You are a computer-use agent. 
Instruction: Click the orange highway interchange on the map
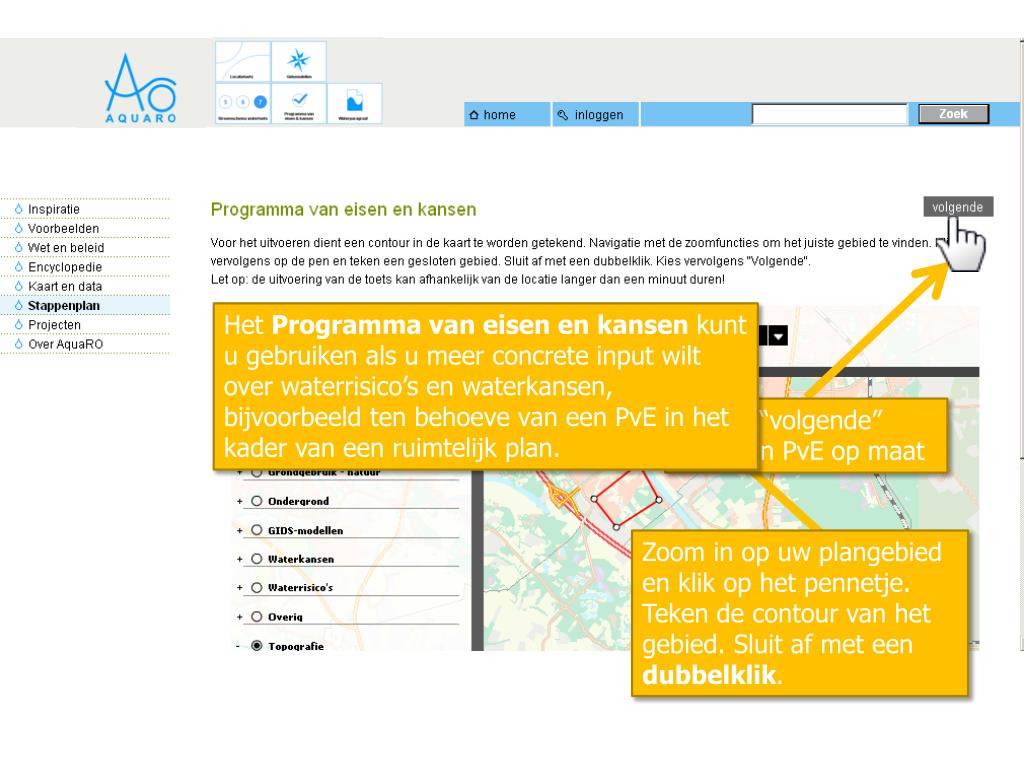pos(565,498)
